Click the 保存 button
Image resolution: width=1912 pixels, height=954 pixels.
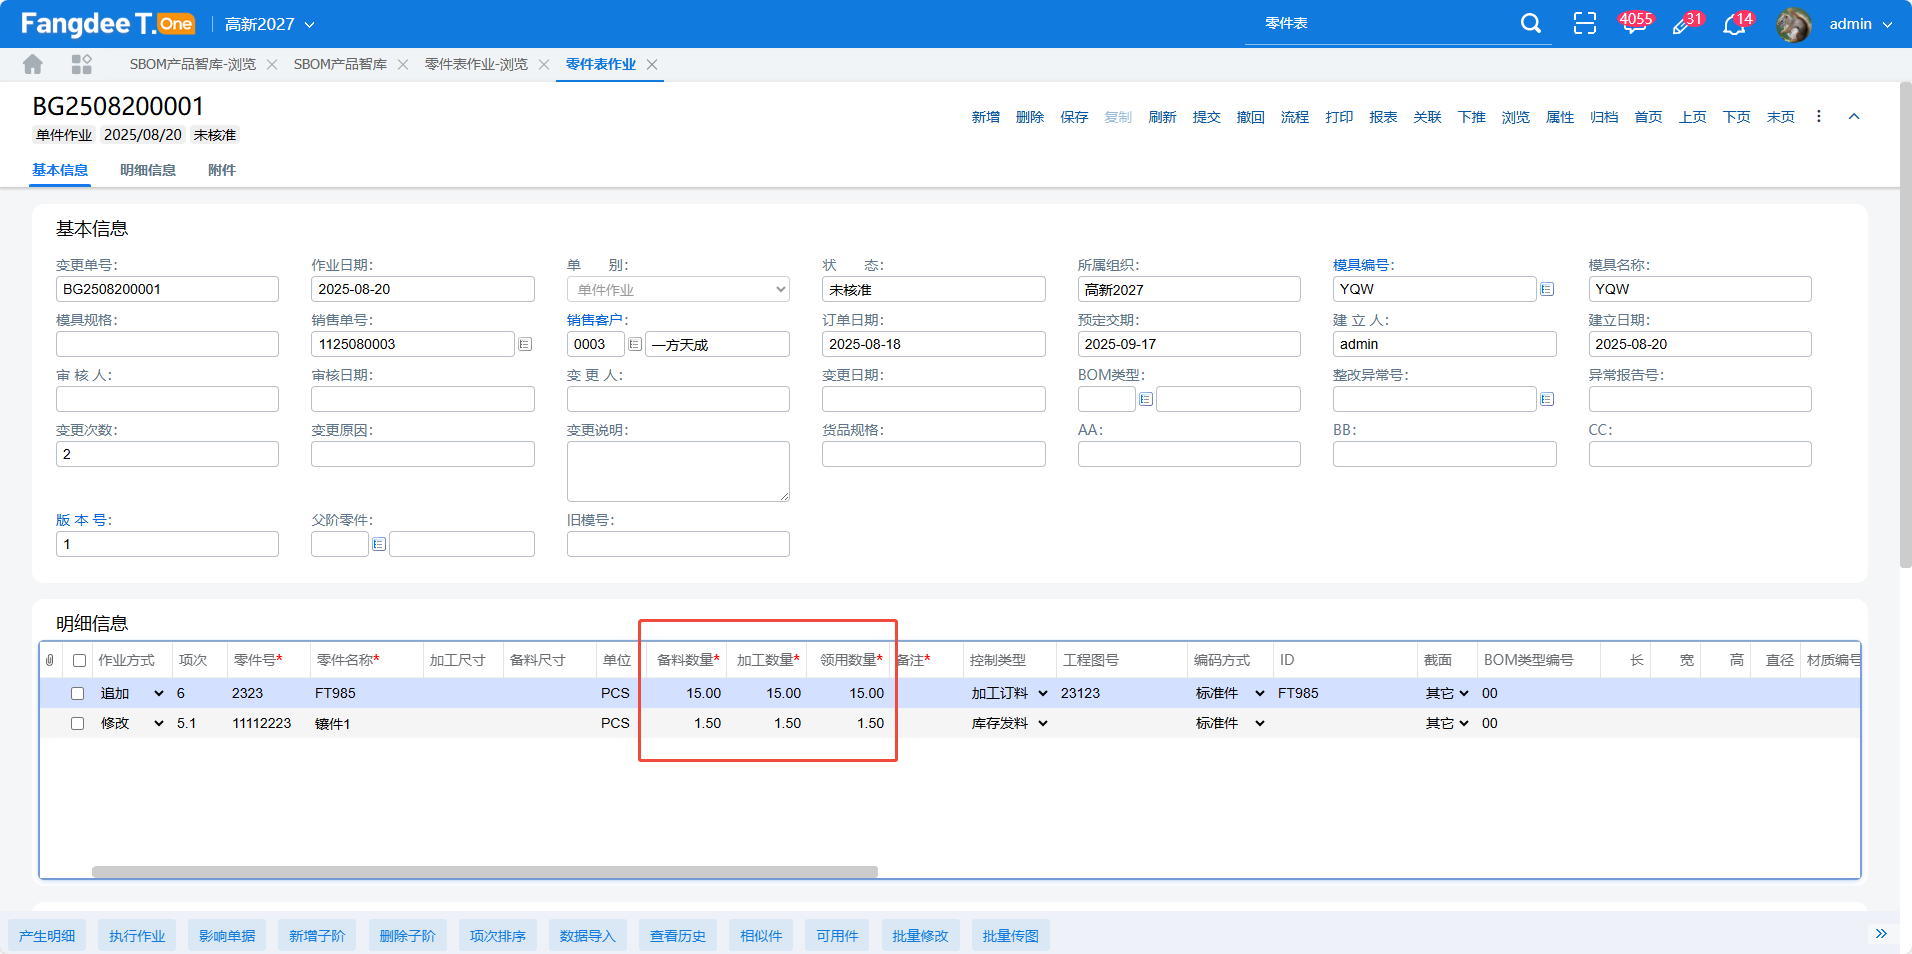(x=1074, y=117)
